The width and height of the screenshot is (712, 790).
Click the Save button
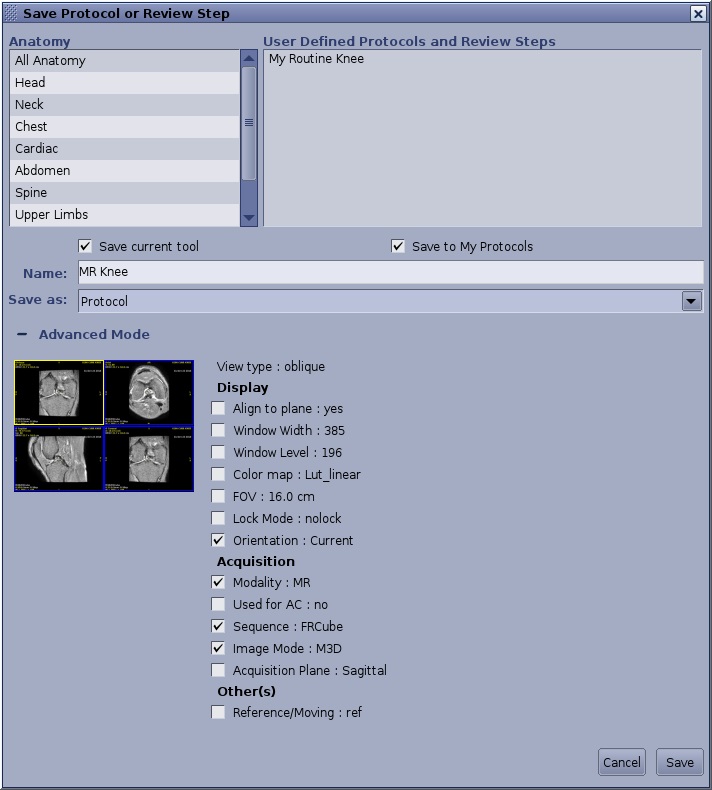click(x=679, y=762)
